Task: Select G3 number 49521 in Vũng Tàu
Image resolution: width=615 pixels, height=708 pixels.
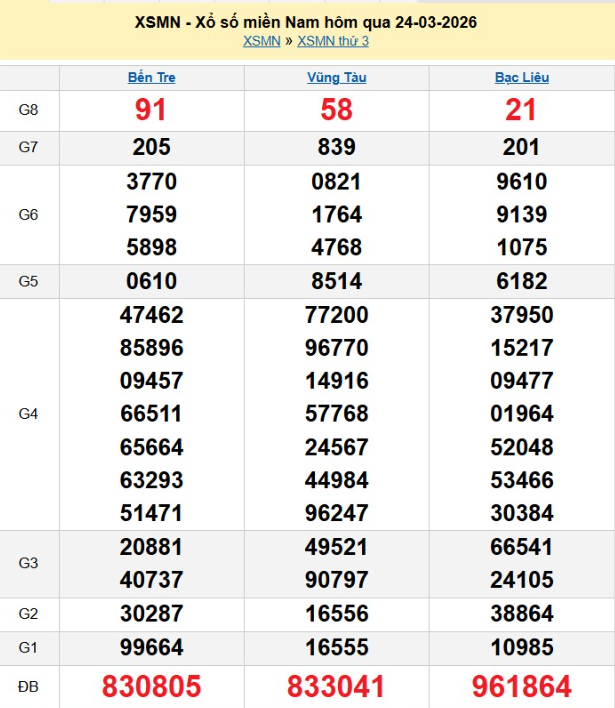Action: pyautogui.click(x=336, y=545)
